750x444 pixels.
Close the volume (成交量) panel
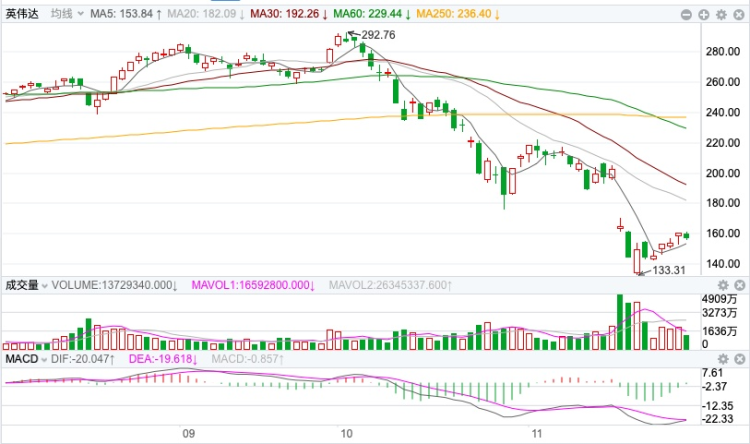pos(739,286)
